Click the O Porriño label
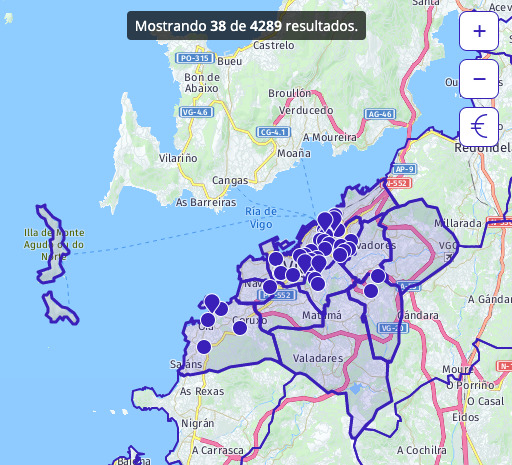 tap(470, 385)
